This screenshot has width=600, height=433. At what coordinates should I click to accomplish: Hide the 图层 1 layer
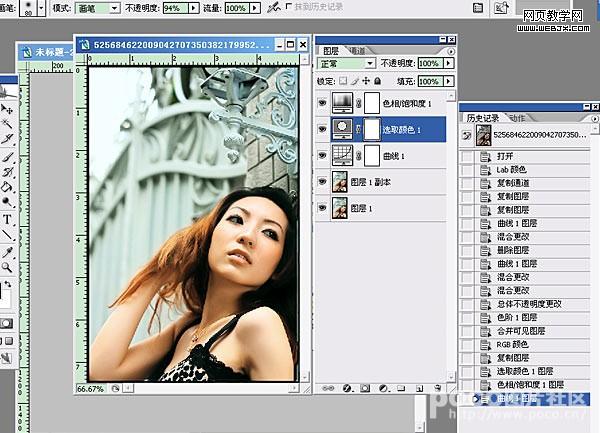pyautogui.click(x=322, y=208)
